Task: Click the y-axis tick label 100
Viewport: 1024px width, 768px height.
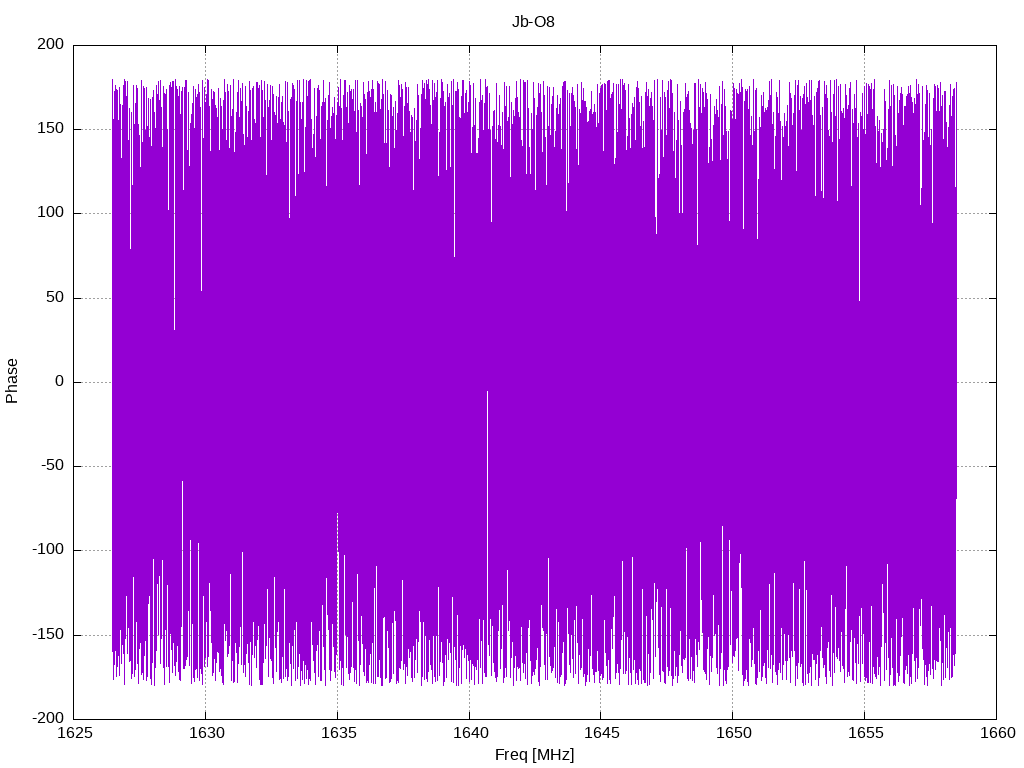Action: coord(51,213)
